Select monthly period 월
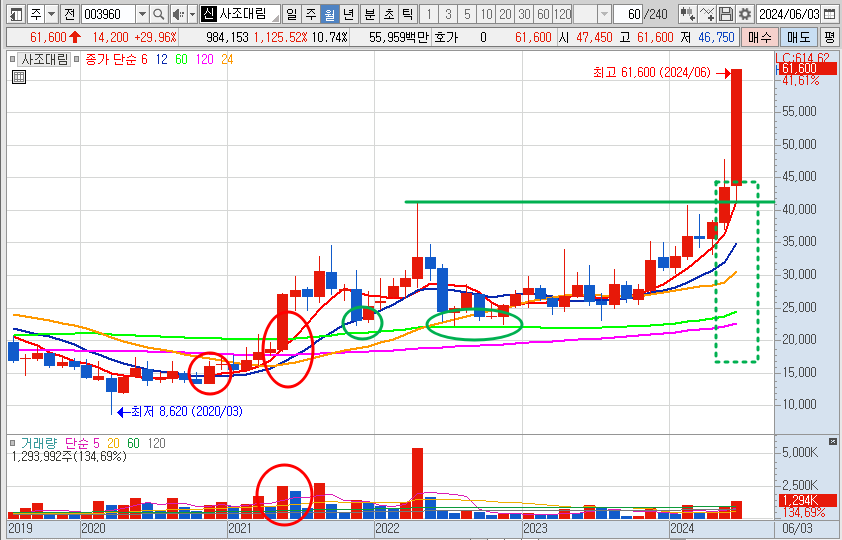The image size is (842, 540). coord(329,14)
